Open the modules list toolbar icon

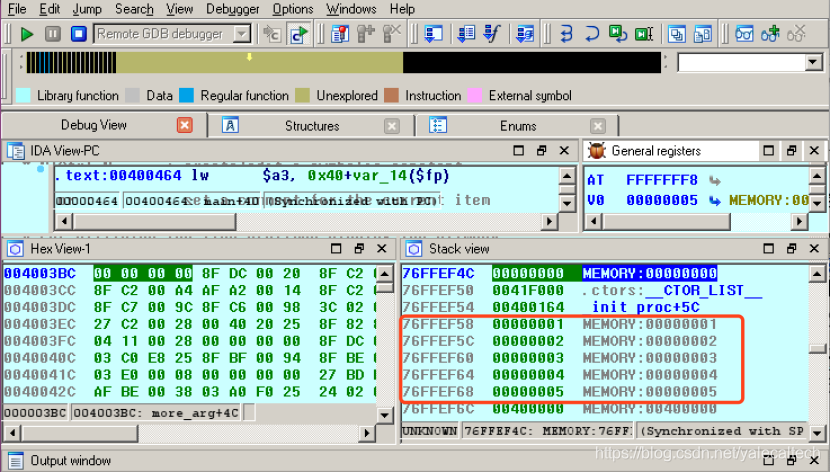pos(677,34)
